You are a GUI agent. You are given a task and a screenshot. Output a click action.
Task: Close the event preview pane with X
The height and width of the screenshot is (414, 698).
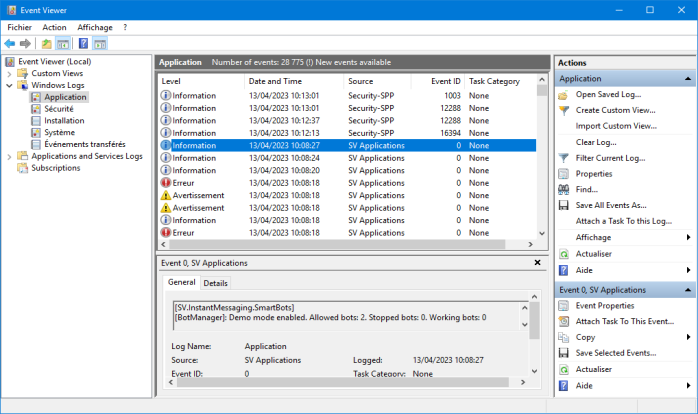tap(537, 263)
